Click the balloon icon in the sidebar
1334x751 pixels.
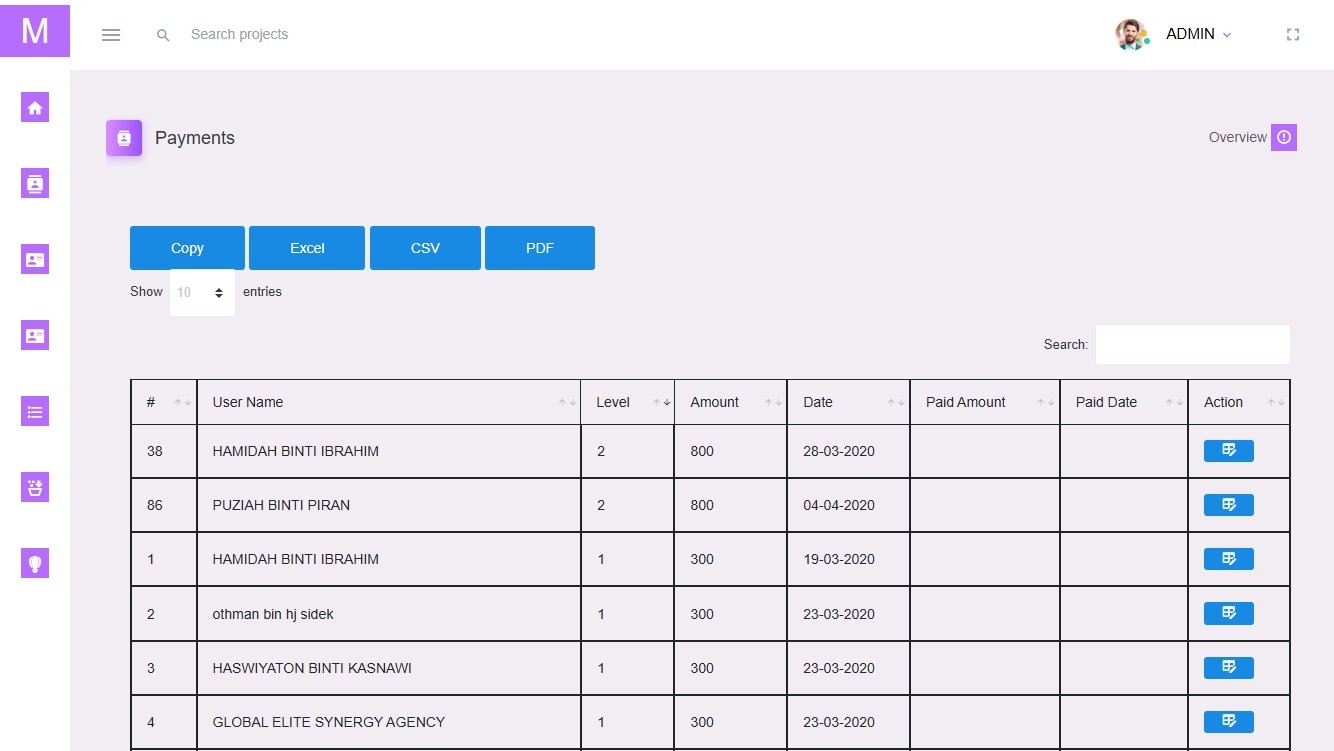pos(35,563)
